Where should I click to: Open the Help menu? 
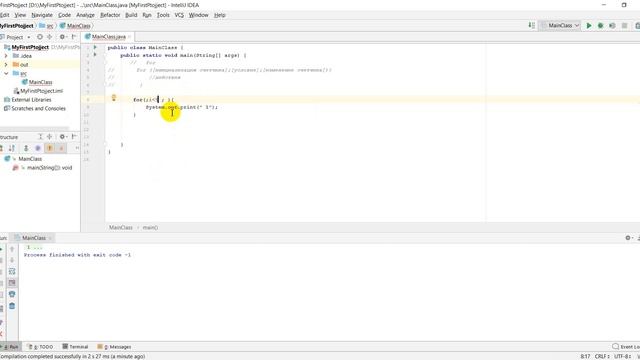(x=220, y=15)
